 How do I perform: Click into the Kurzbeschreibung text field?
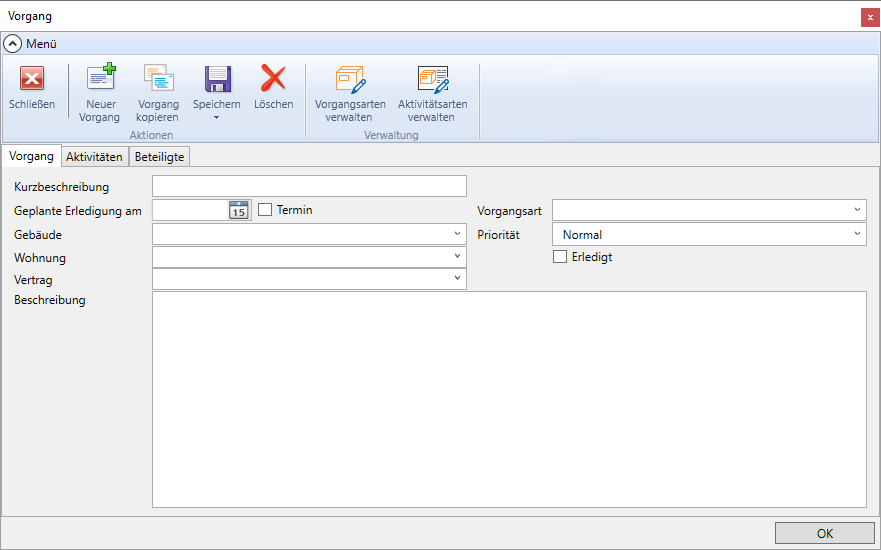tap(309, 187)
